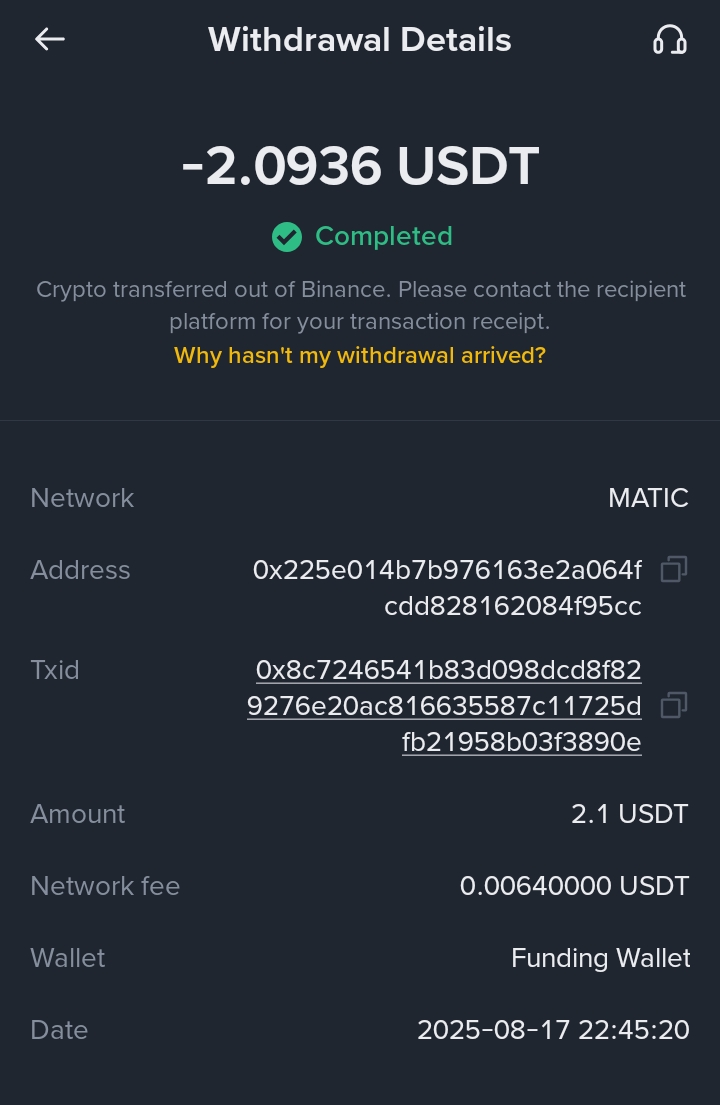720x1105 pixels.
Task: Open "Why hasn't my withdrawal arrived?" link
Action: [x=360, y=355]
